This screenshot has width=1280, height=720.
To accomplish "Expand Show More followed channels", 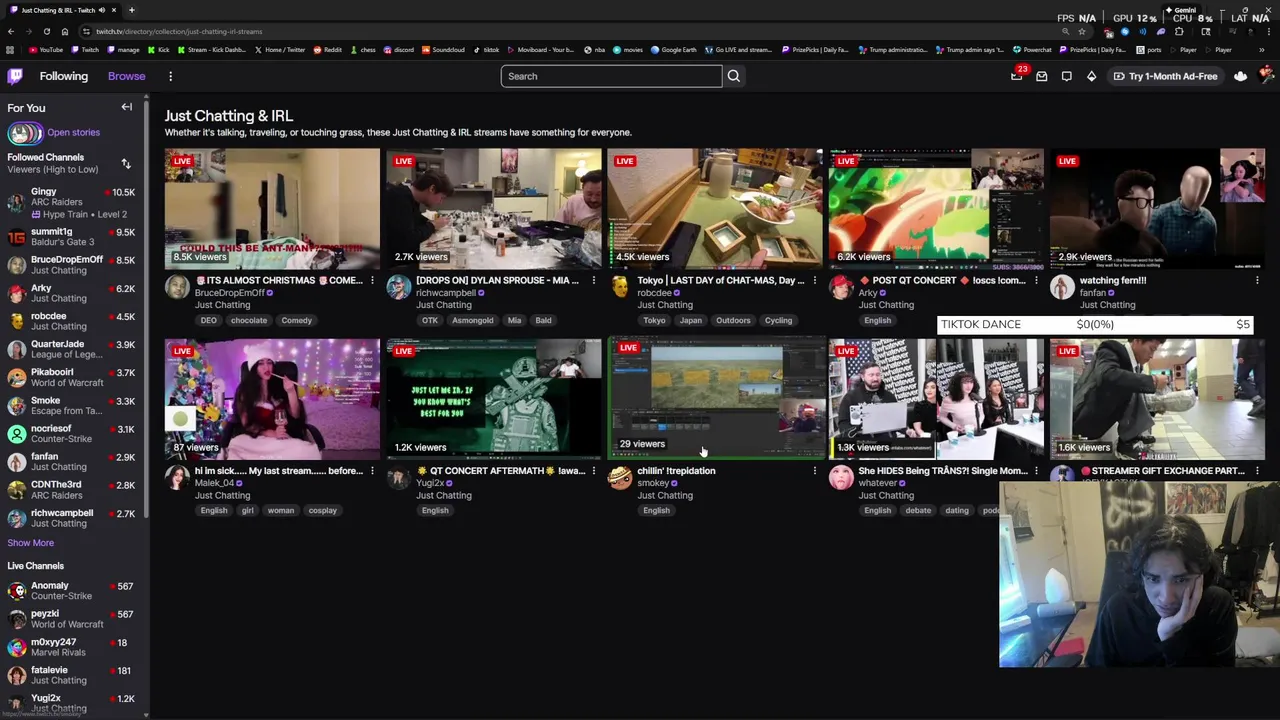I will pyautogui.click(x=31, y=543).
